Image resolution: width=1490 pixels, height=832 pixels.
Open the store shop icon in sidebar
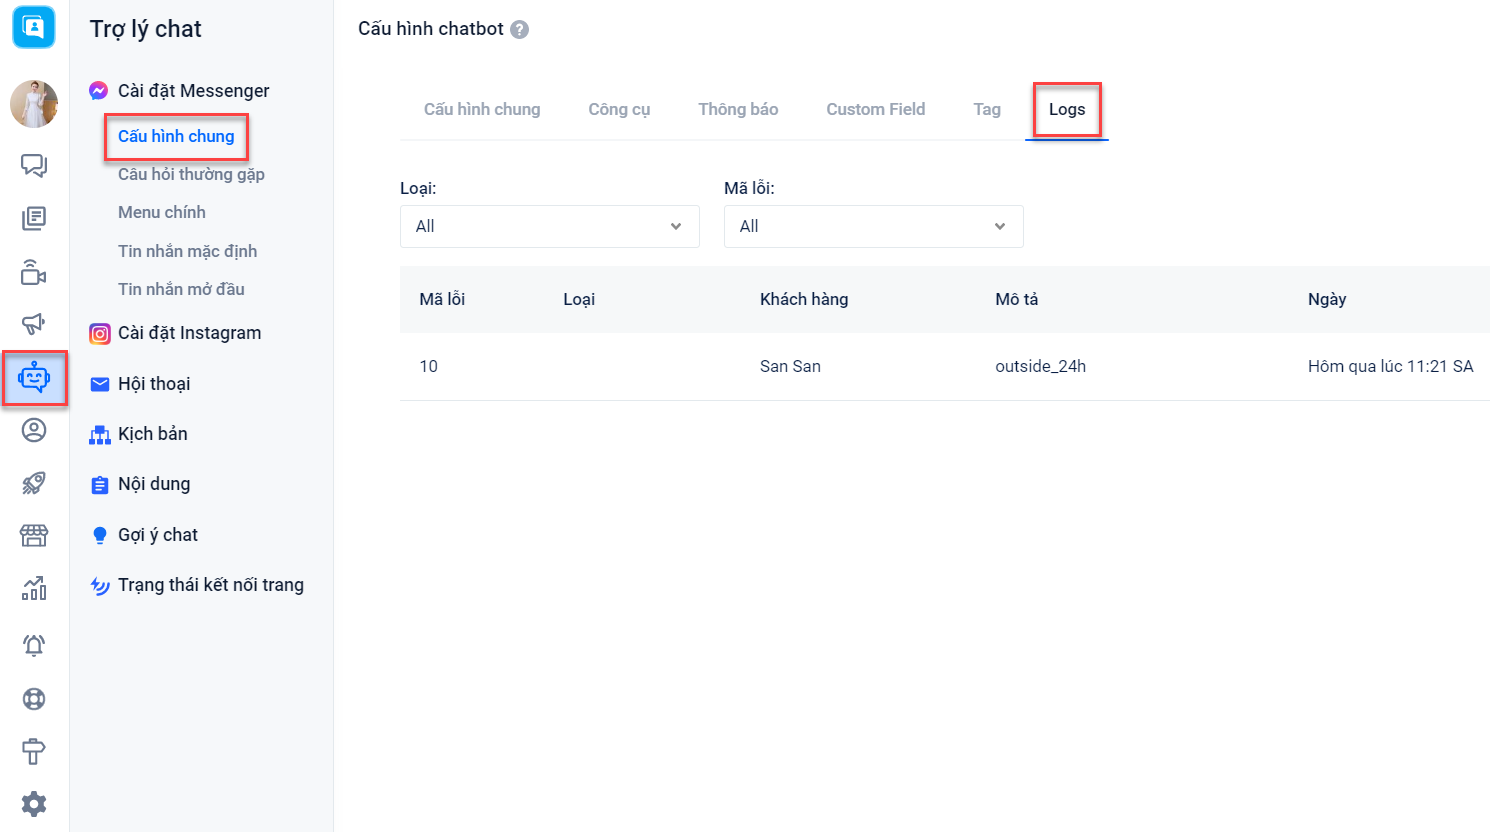pyautogui.click(x=34, y=536)
